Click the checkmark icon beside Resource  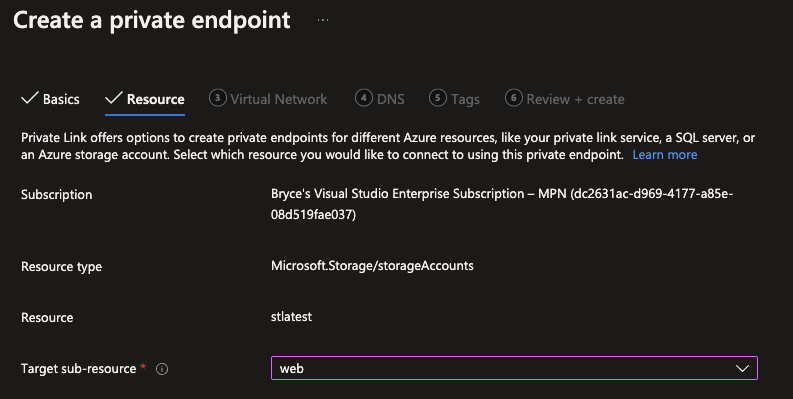pos(114,98)
